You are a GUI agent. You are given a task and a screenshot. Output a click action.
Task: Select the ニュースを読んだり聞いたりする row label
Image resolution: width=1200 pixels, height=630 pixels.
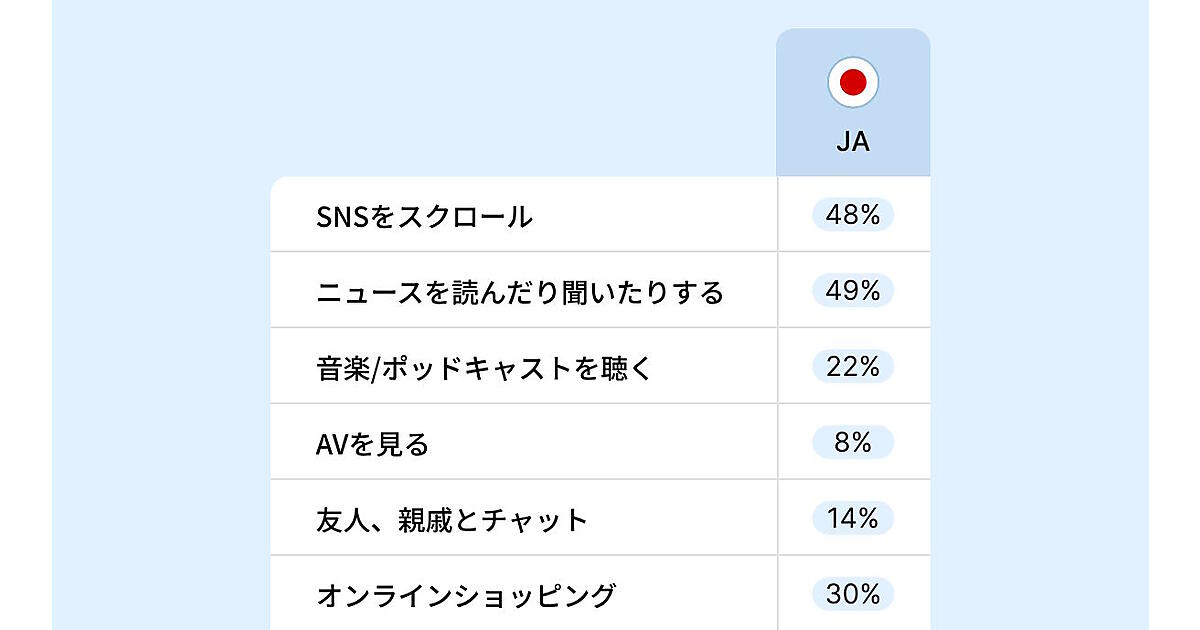(x=519, y=292)
